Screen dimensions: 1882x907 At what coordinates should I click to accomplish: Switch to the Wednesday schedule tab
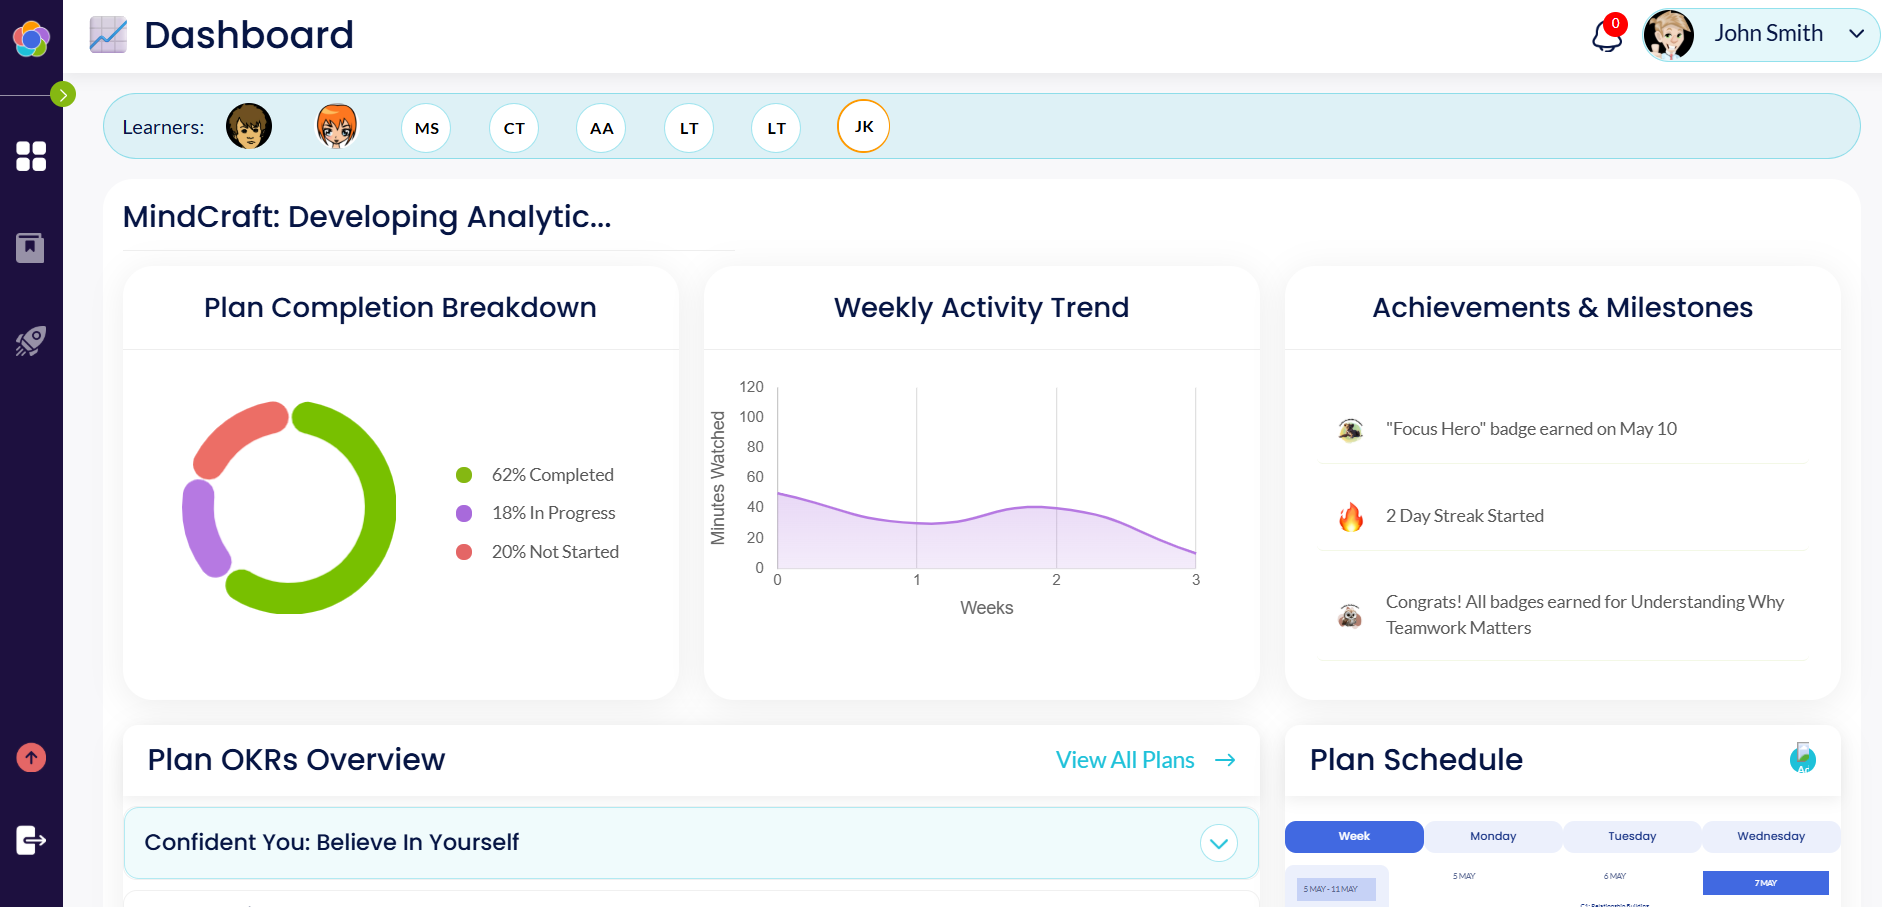point(1770,836)
